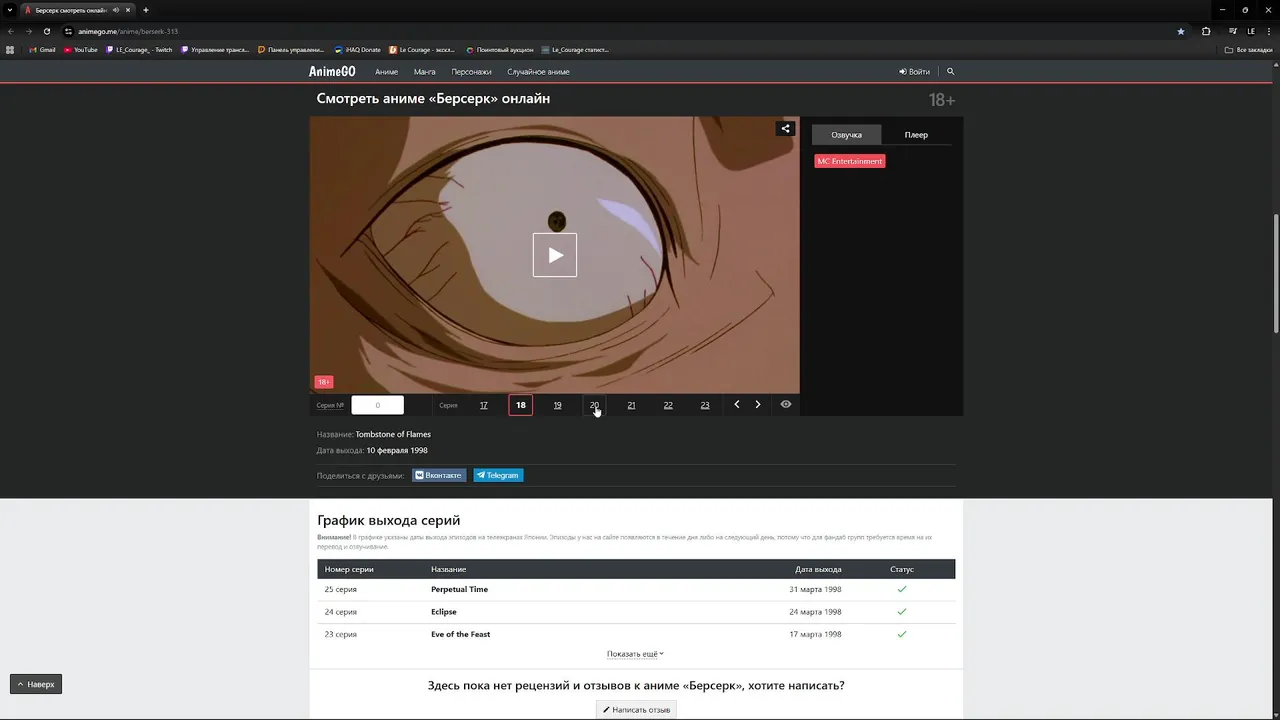Select episode 23

705,405
